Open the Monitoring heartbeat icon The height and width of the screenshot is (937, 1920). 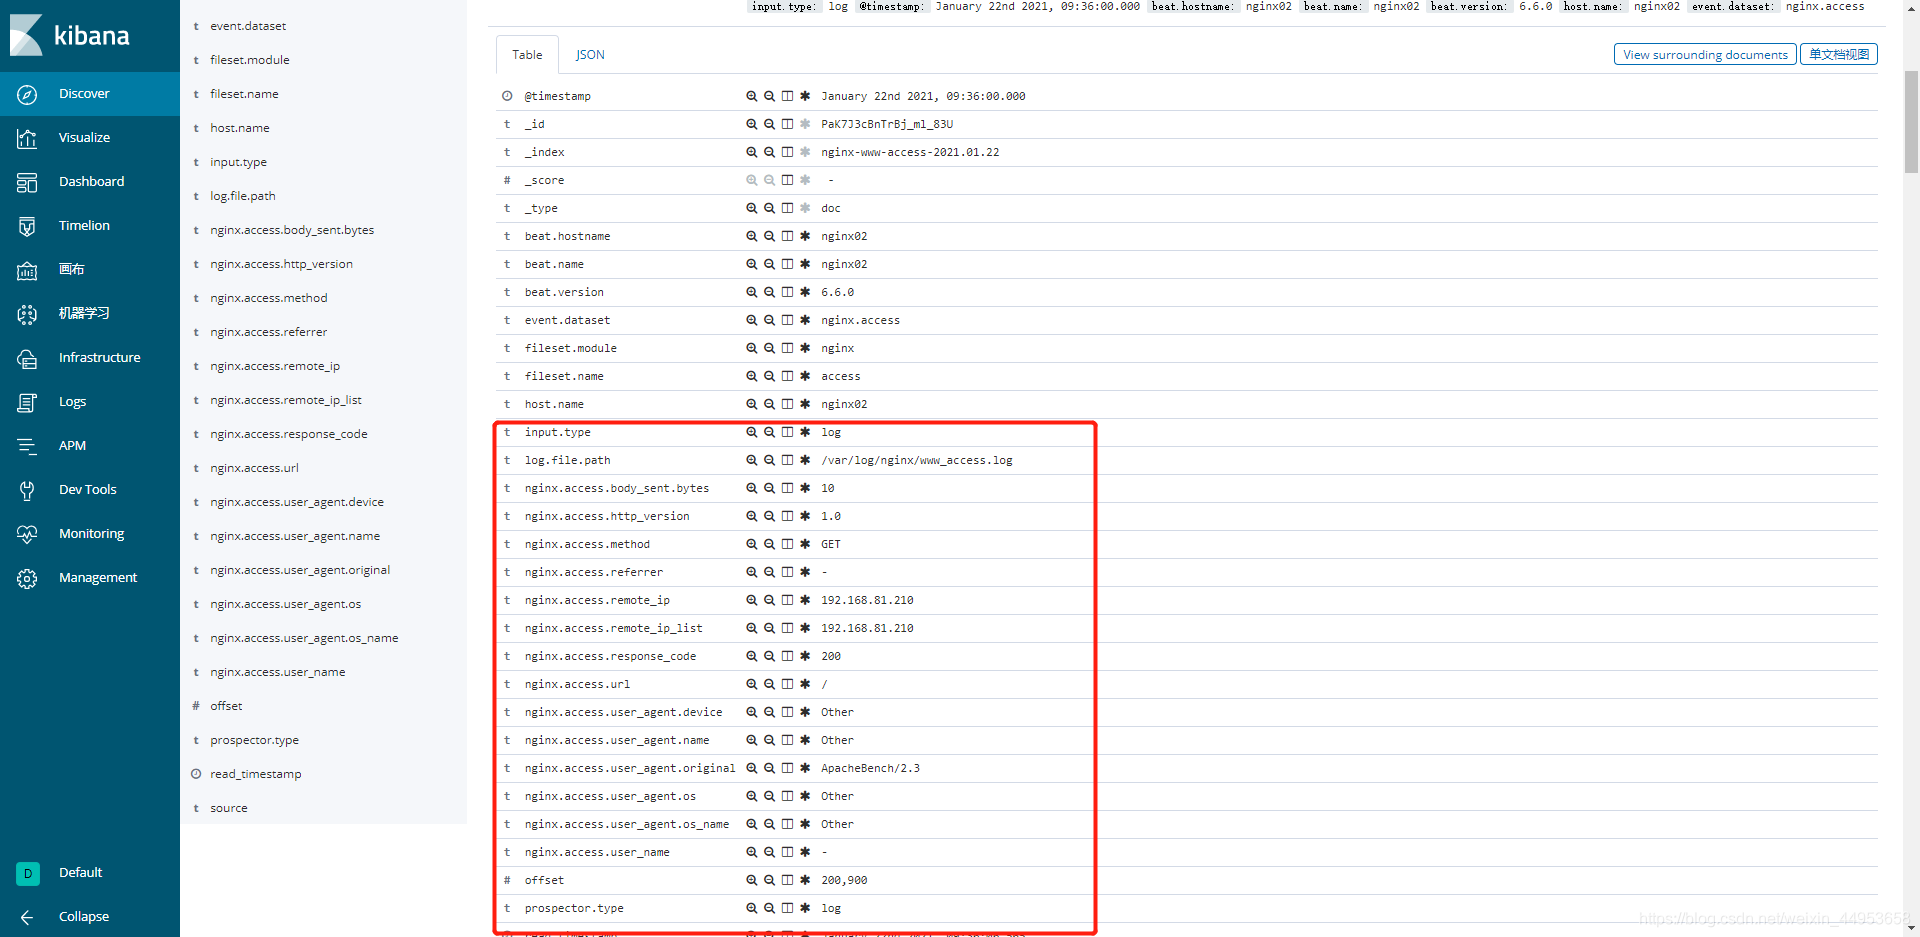(27, 534)
